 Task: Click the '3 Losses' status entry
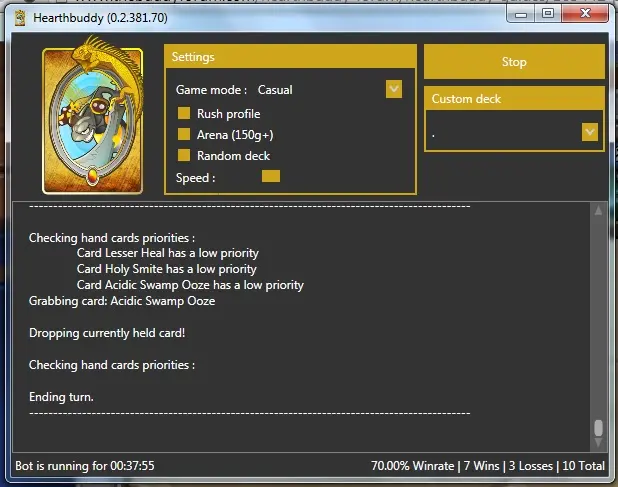(x=531, y=466)
